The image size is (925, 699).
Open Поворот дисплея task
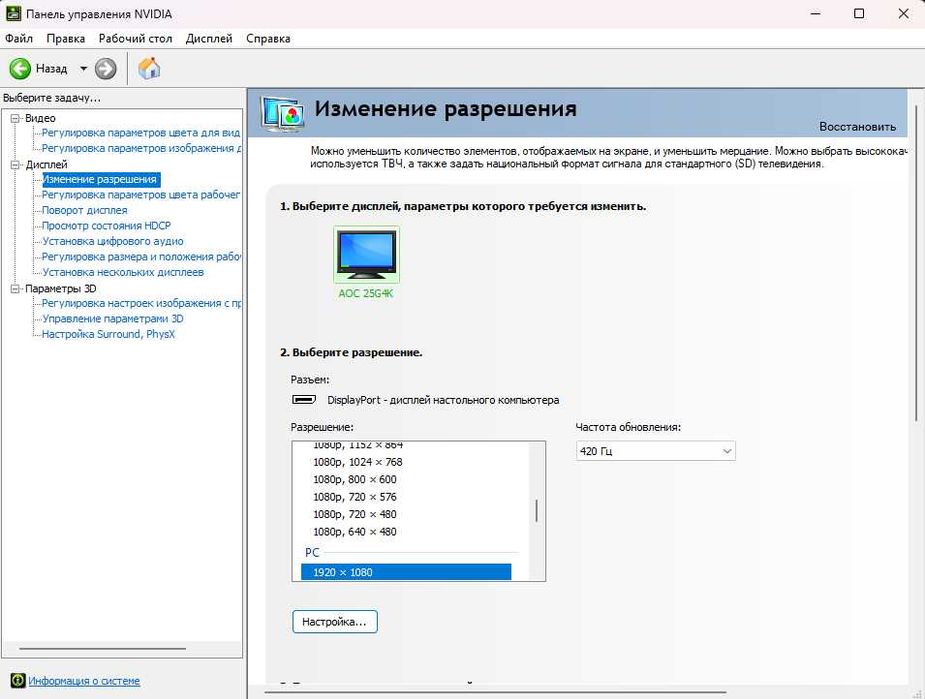(x=84, y=210)
